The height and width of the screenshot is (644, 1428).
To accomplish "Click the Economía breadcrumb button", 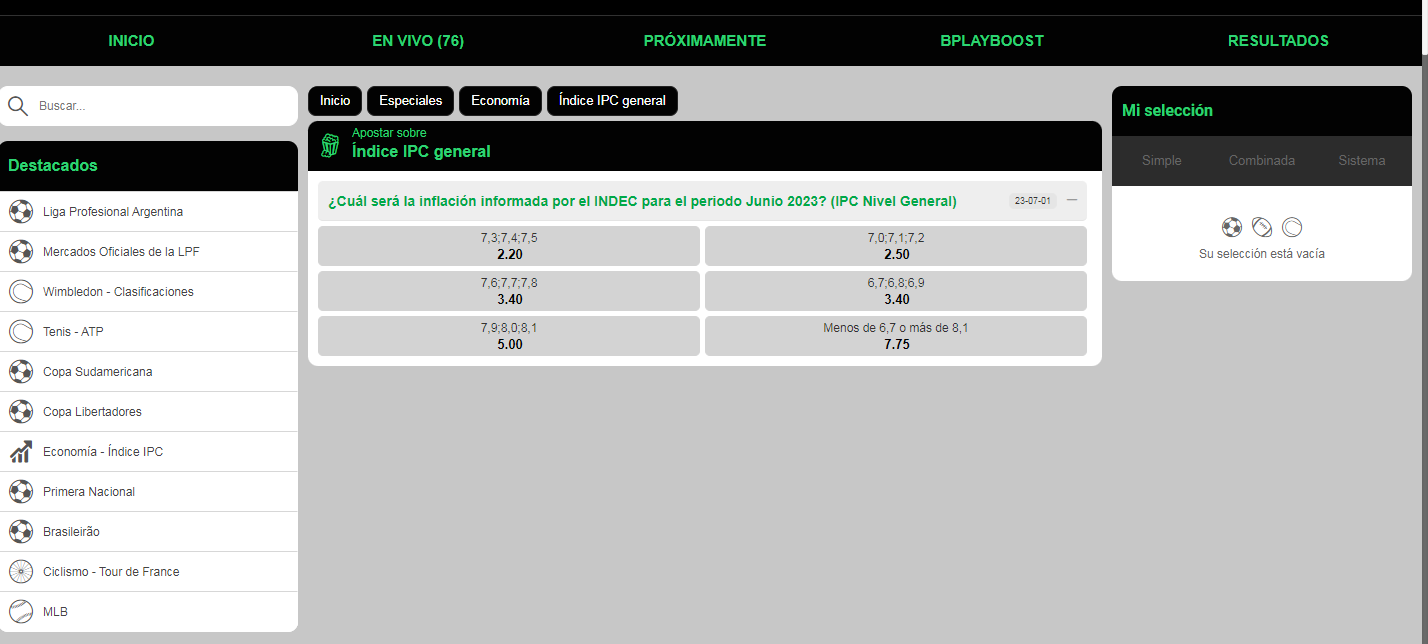I will 500,101.
